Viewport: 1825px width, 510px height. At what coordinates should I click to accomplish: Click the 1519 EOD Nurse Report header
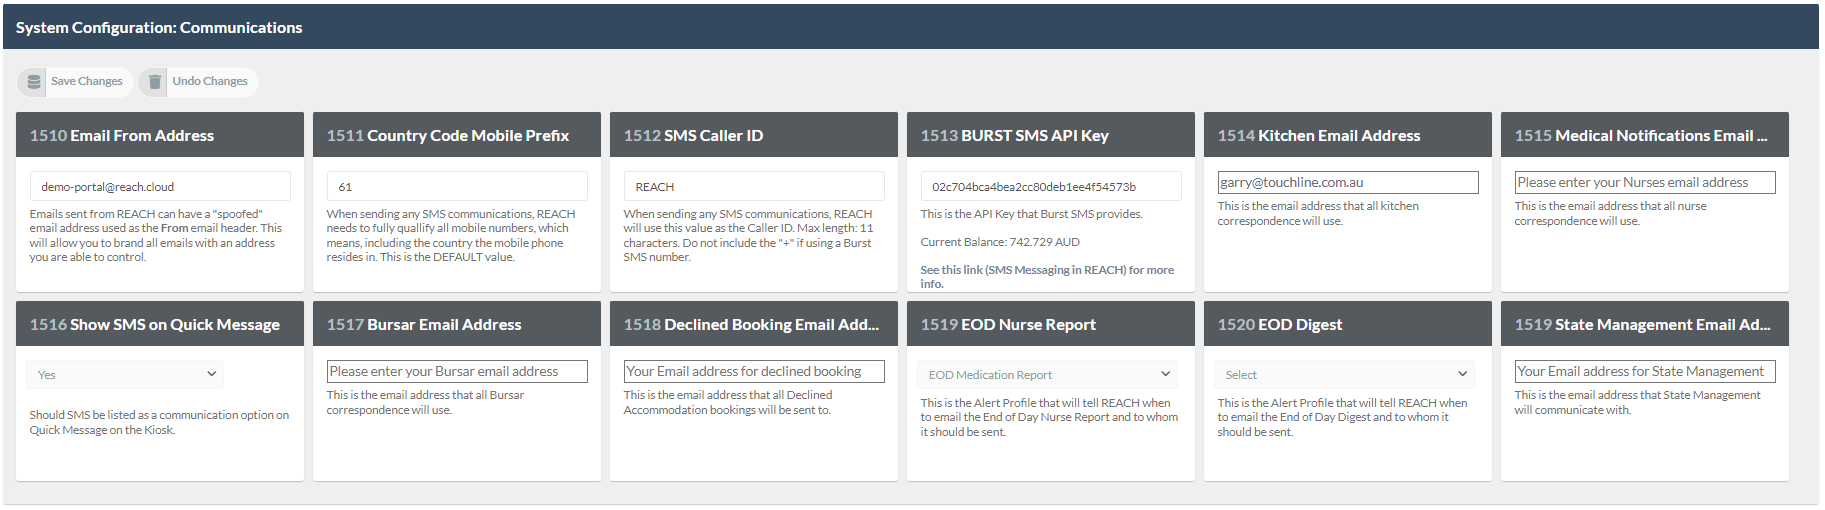pos(1051,324)
